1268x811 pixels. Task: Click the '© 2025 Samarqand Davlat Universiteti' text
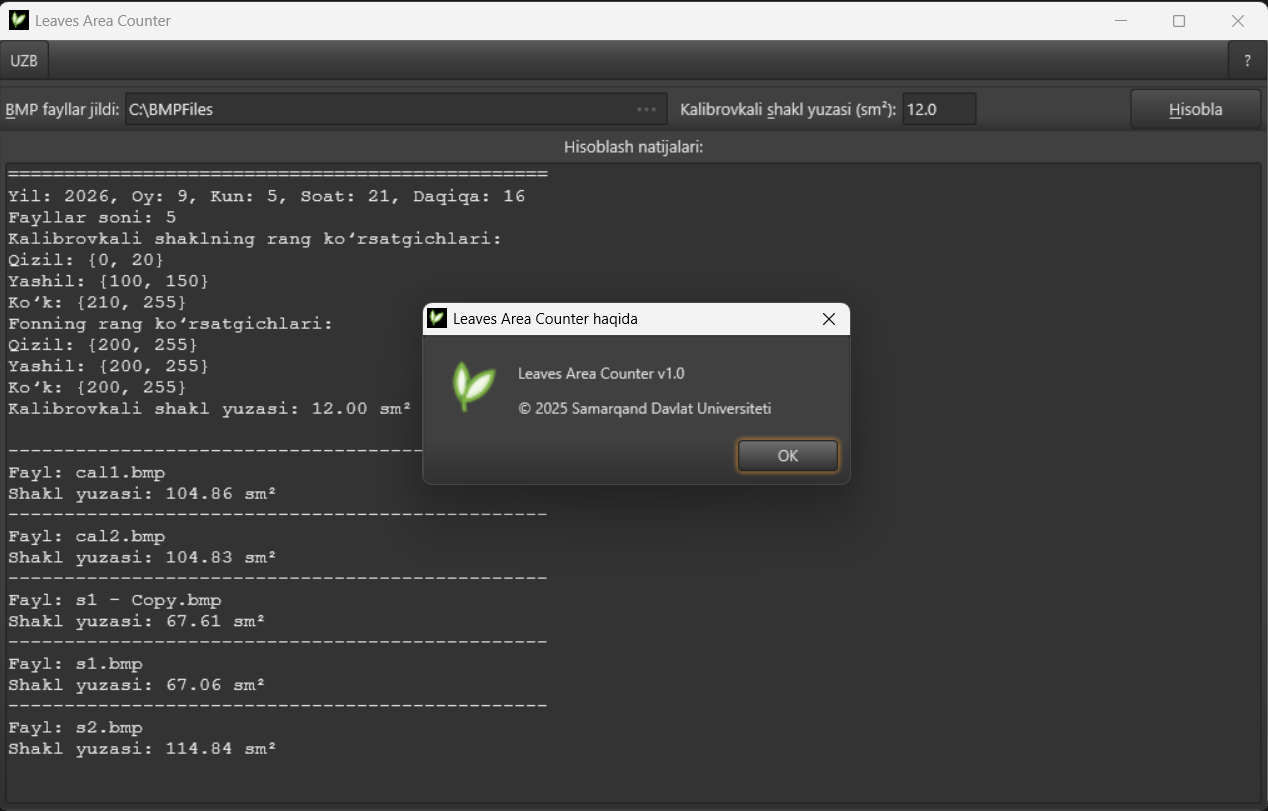pyautogui.click(x=645, y=408)
